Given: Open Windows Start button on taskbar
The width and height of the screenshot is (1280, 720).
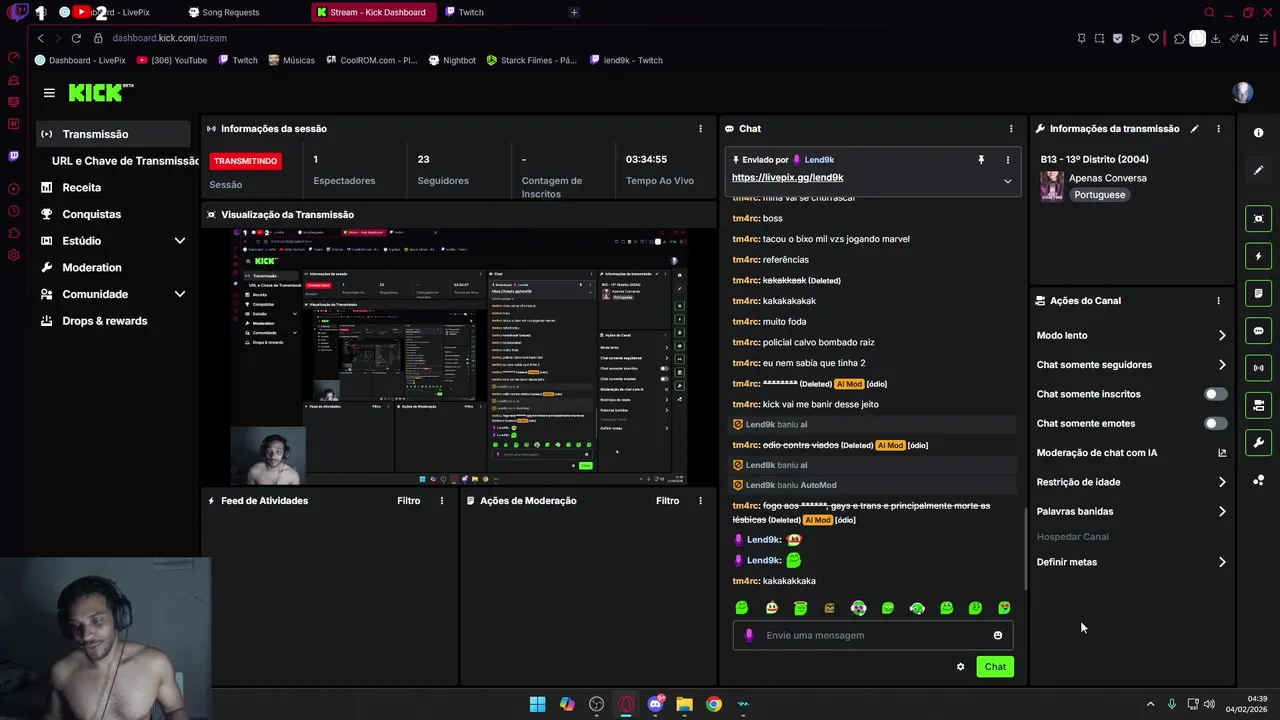Looking at the screenshot, I should tap(537, 704).
